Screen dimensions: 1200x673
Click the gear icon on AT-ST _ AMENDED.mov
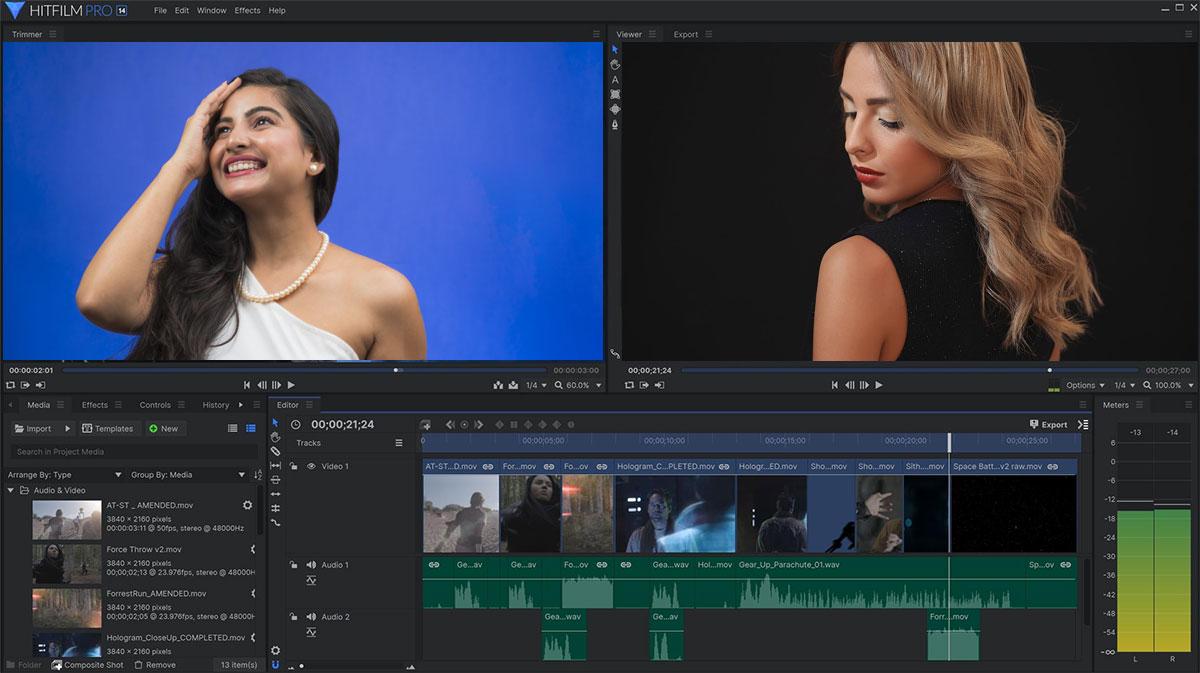pyautogui.click(x=248, y=506)
